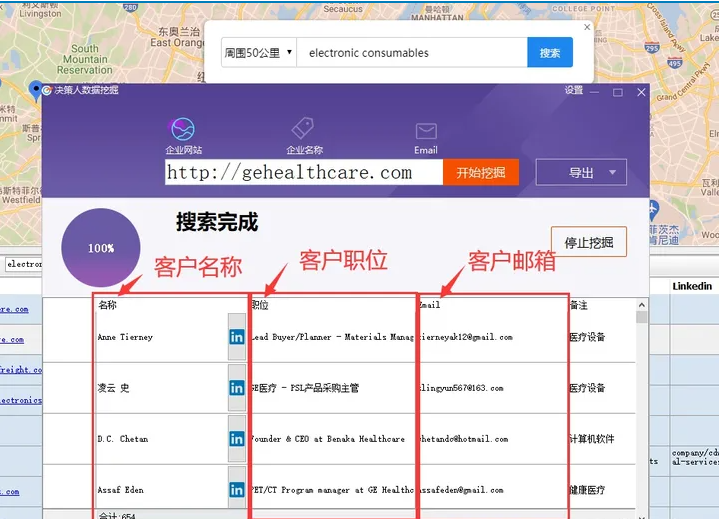The height and width of the screenshot is (519, 719).
Task: Click the 健康医疗 note cell
Action: click(587, 490)
